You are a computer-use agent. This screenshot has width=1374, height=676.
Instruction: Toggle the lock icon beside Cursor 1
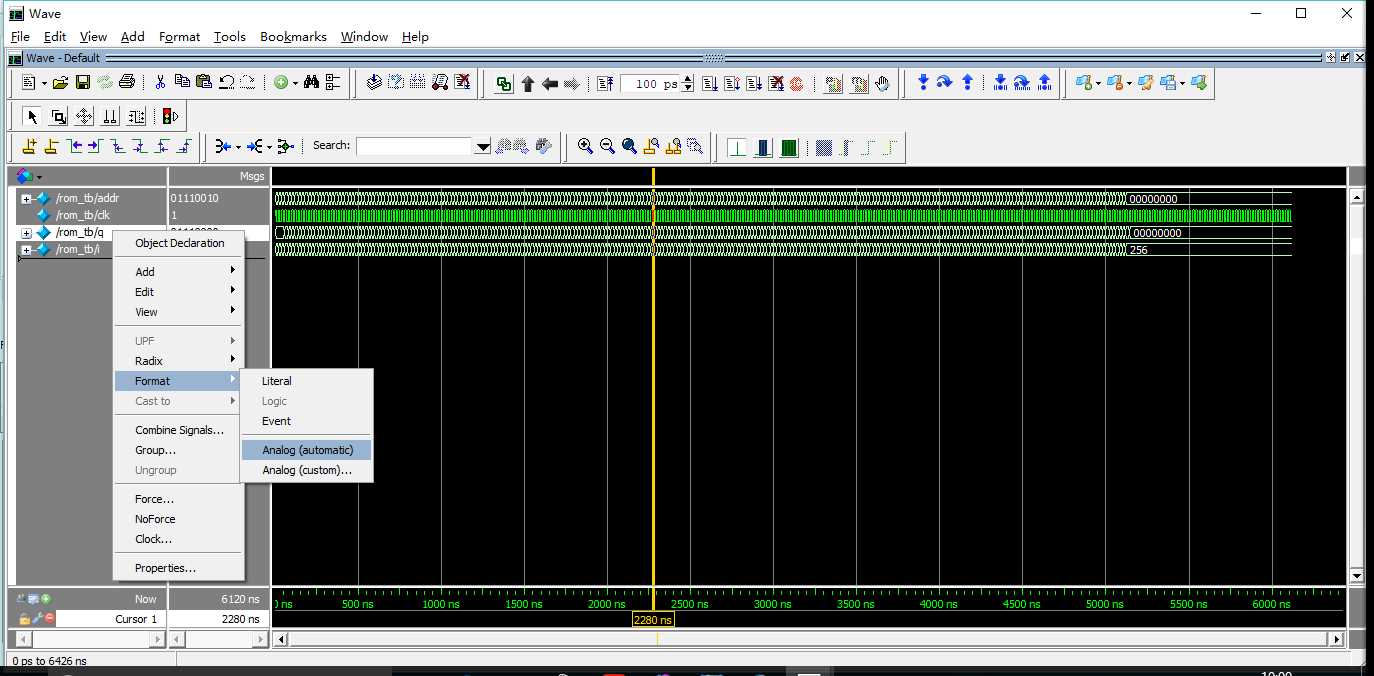point(25,619)
